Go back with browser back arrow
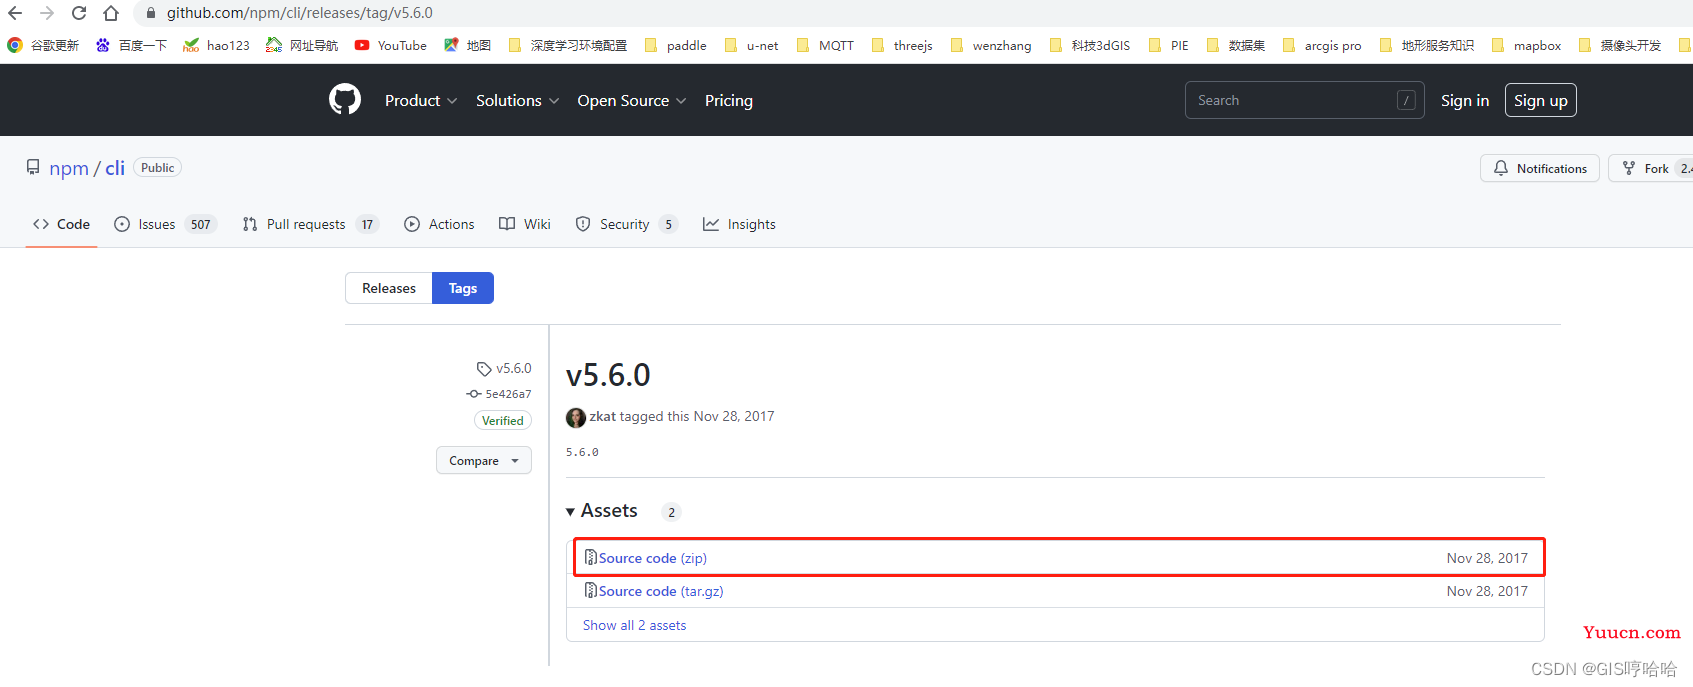Viewport: 1693px width, 687px height. tap(15, 13)
